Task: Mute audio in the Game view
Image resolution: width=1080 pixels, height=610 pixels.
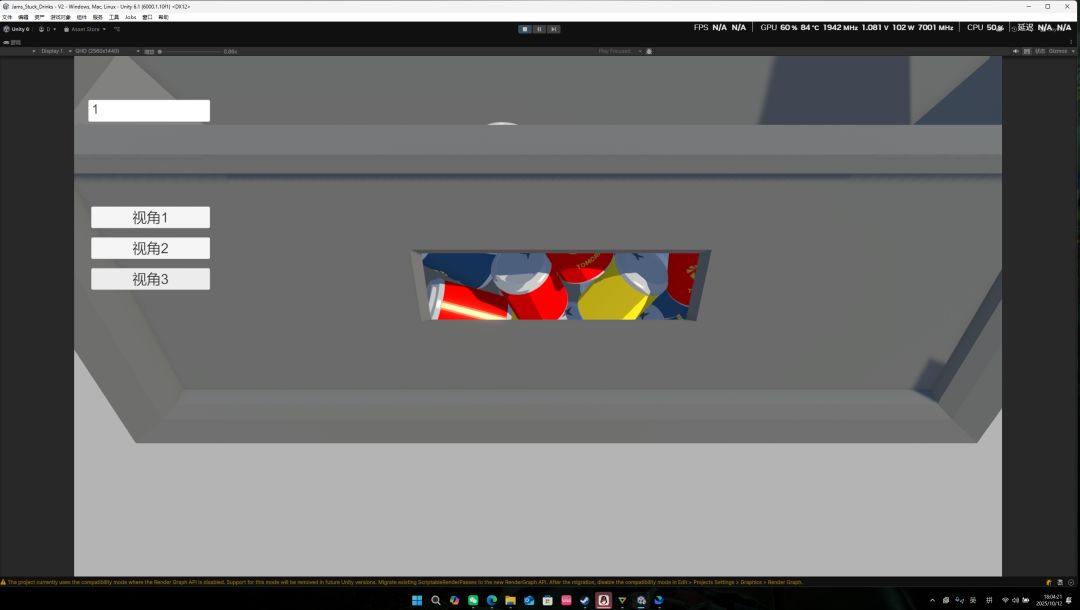Action: [x=1015, y=51]
